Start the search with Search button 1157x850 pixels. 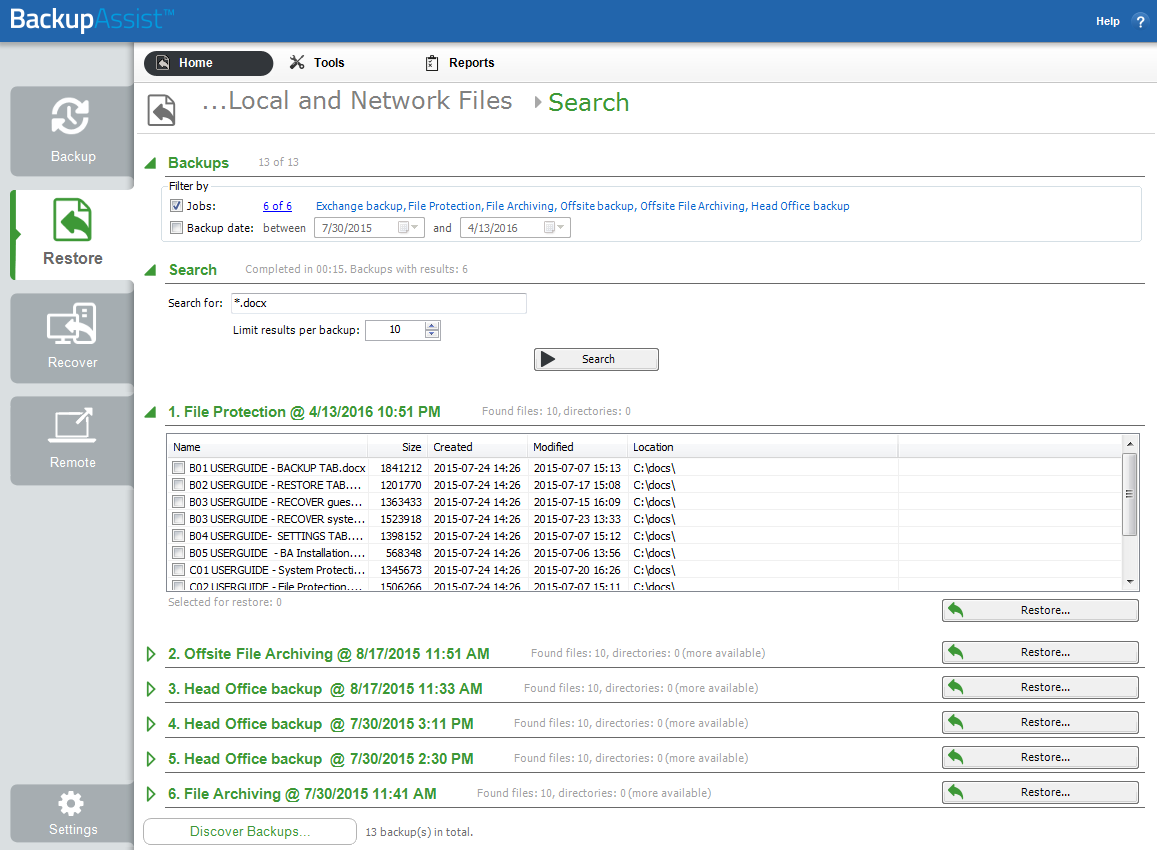(x=596, y=359)
